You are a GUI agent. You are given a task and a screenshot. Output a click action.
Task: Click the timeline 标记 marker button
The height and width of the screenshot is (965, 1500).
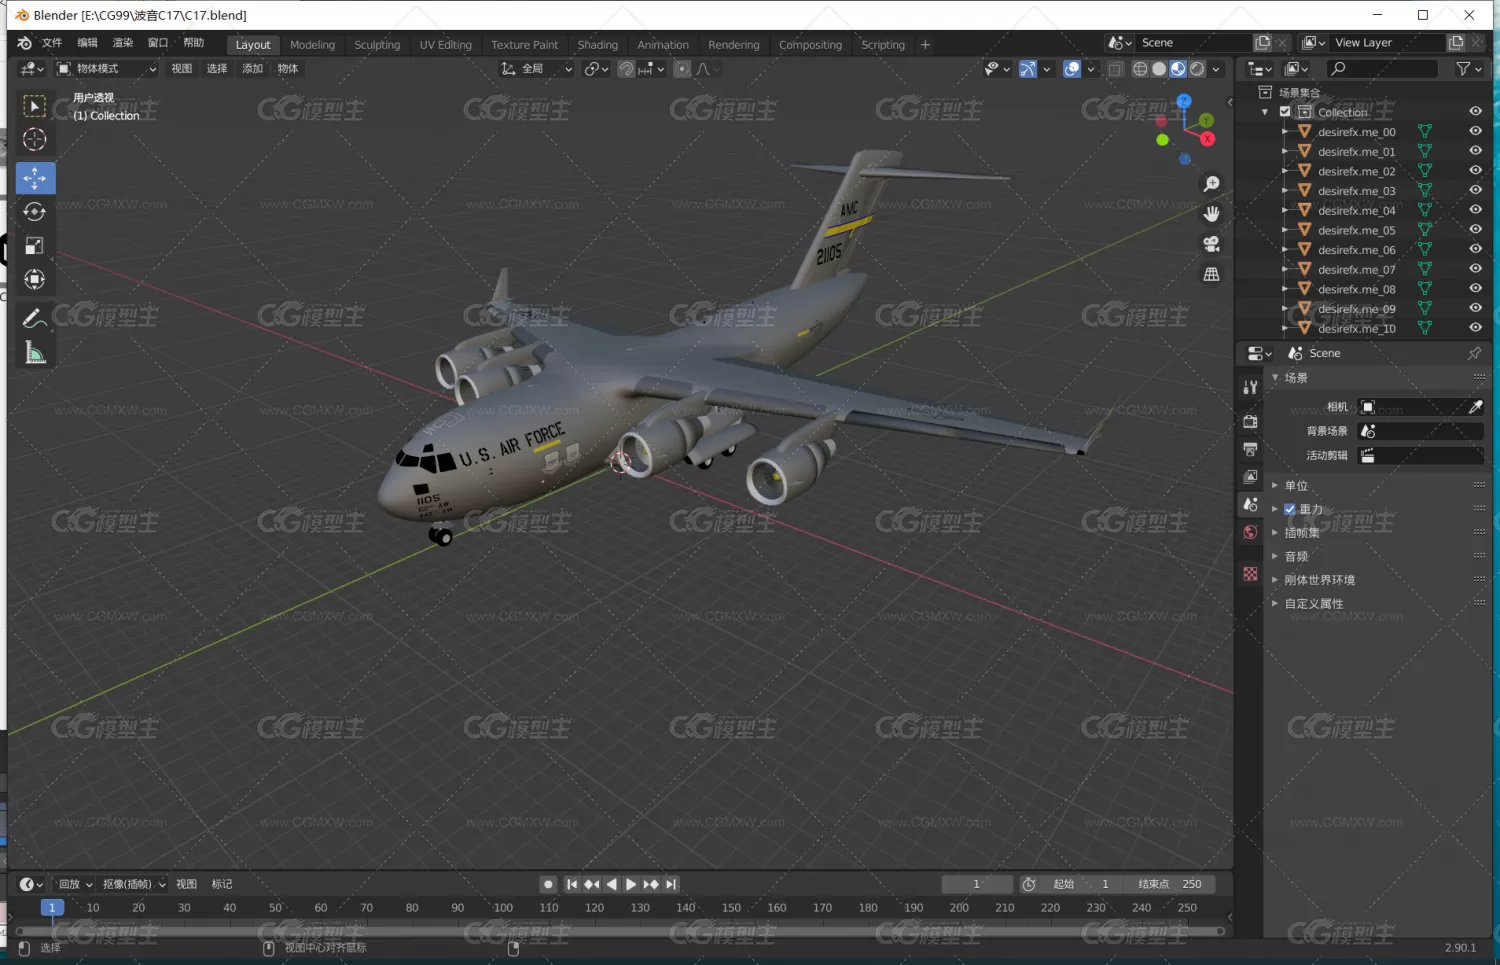[x=222, y=884]
